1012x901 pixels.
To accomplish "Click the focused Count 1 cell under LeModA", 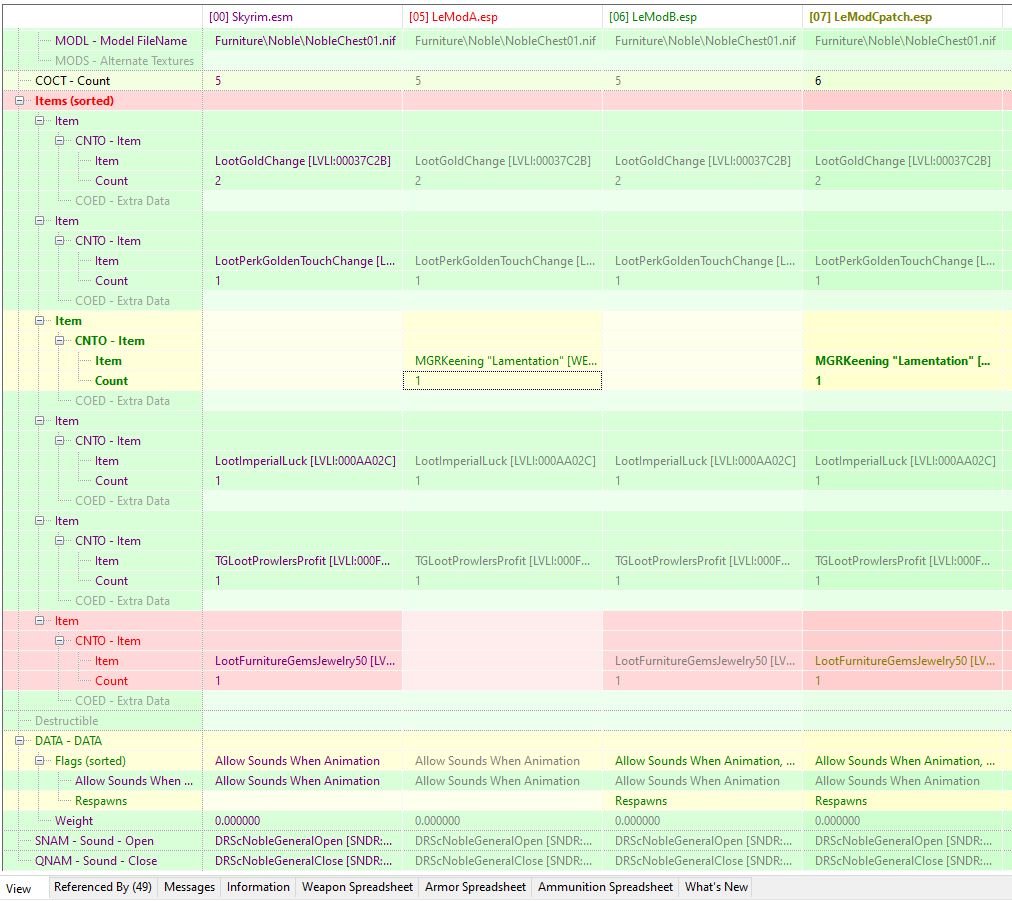I will (x=502, y=381).
